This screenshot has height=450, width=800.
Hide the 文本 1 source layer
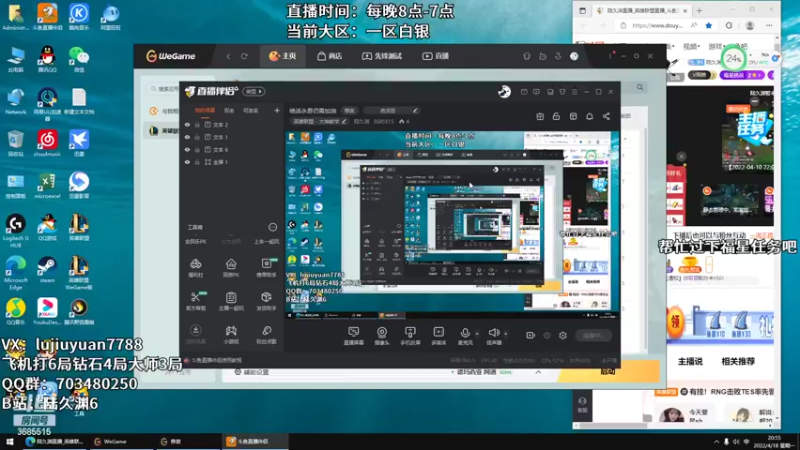(187, 137)
